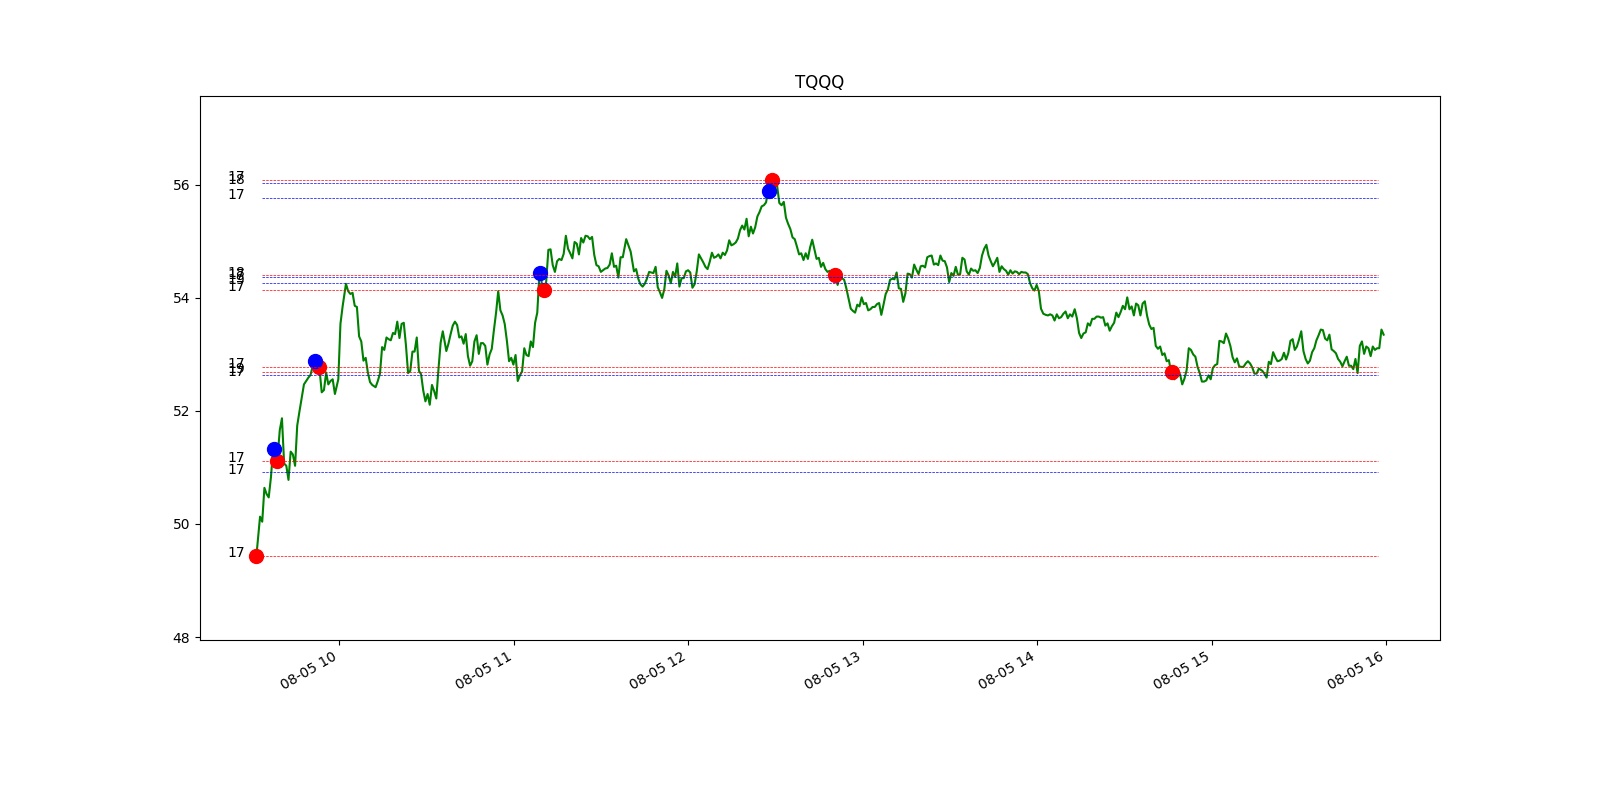The image size is (1600, 800).
Task: Select the y-axis tick label 54
Action: (181, 298)
